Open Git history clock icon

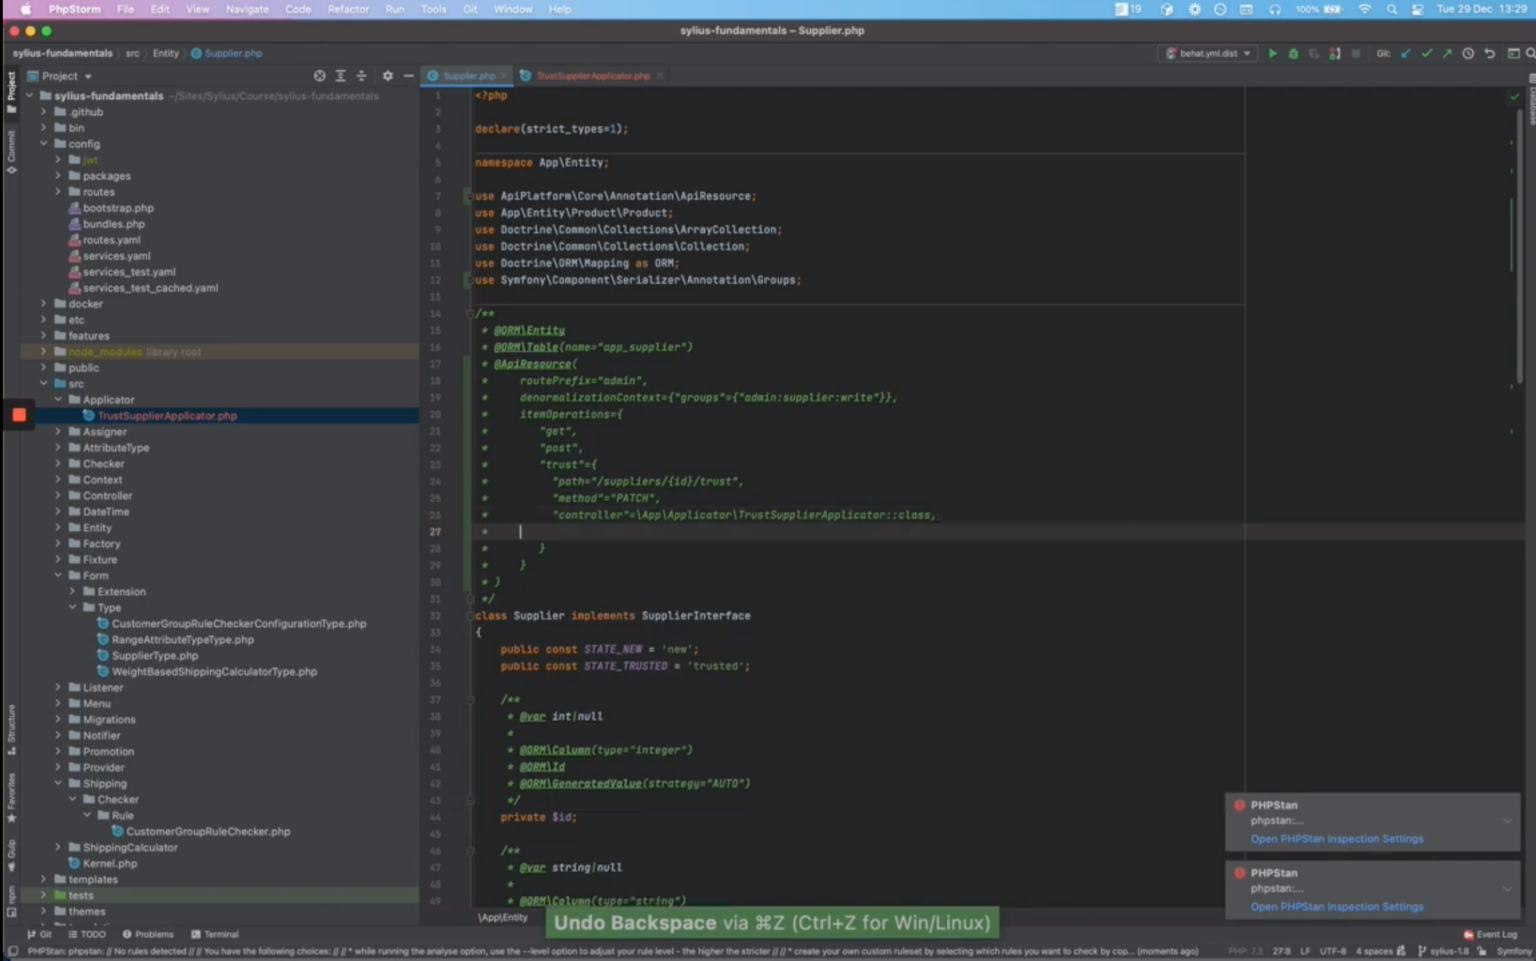[1468, 54]
